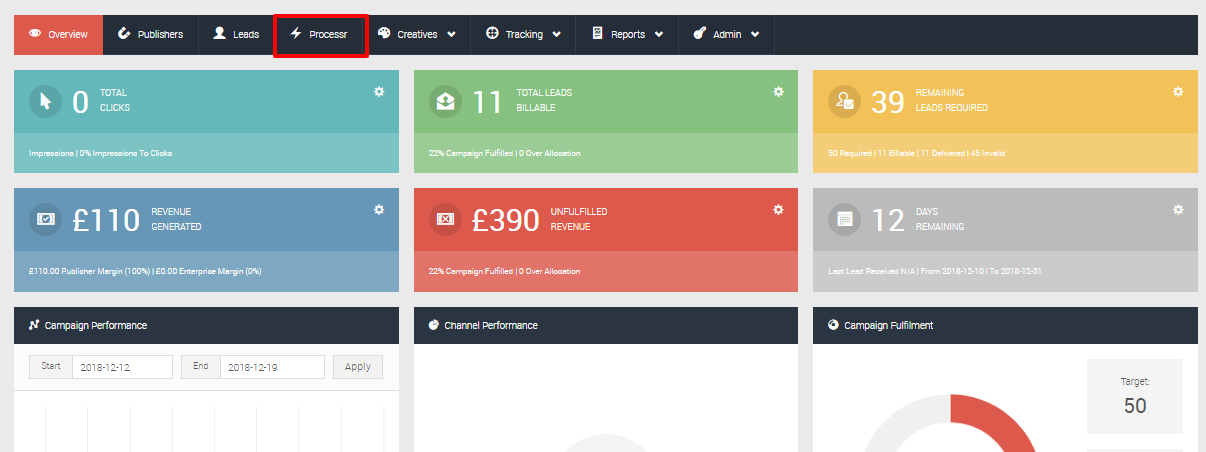This screenshot has width=1206, height=452.
Task: Click the money icon beside £110 revenue
Action: (45, 219)
